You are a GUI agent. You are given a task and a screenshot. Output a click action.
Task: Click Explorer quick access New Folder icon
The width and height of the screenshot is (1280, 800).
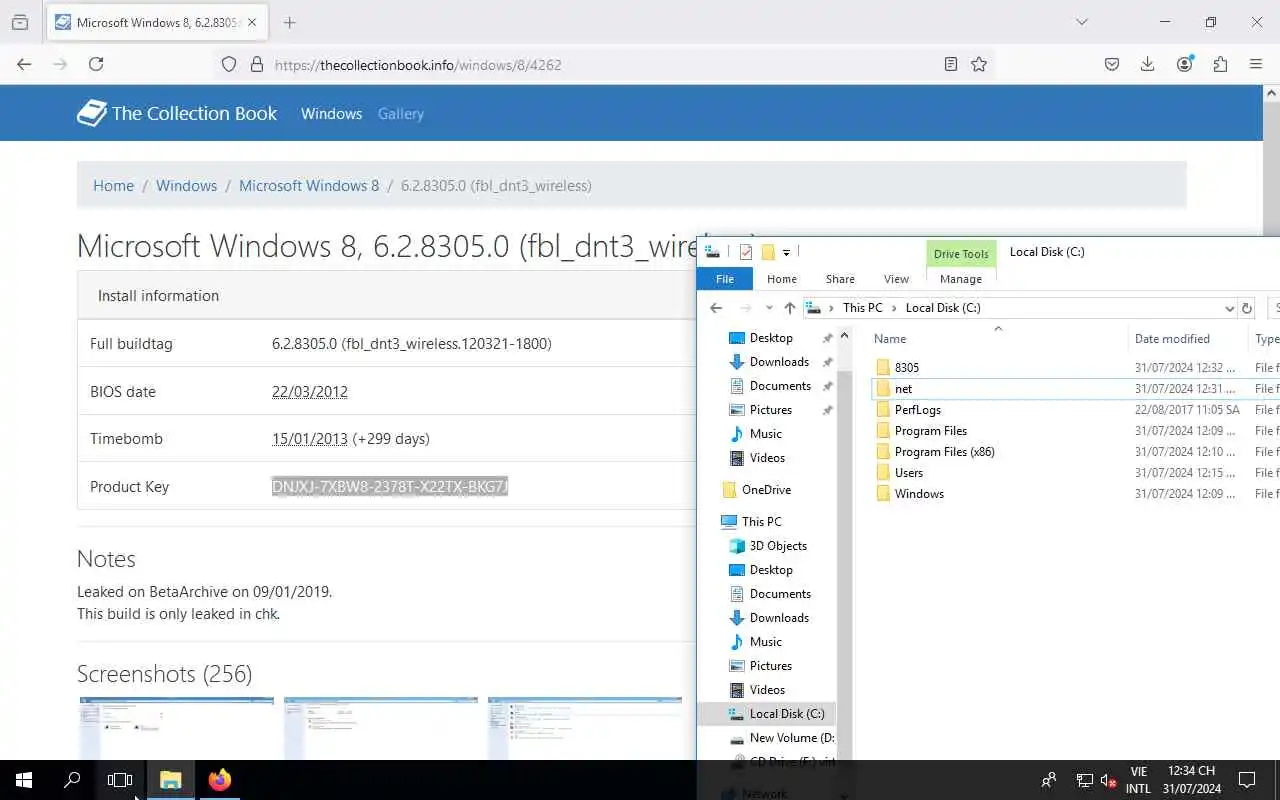[x=768, y=252]
